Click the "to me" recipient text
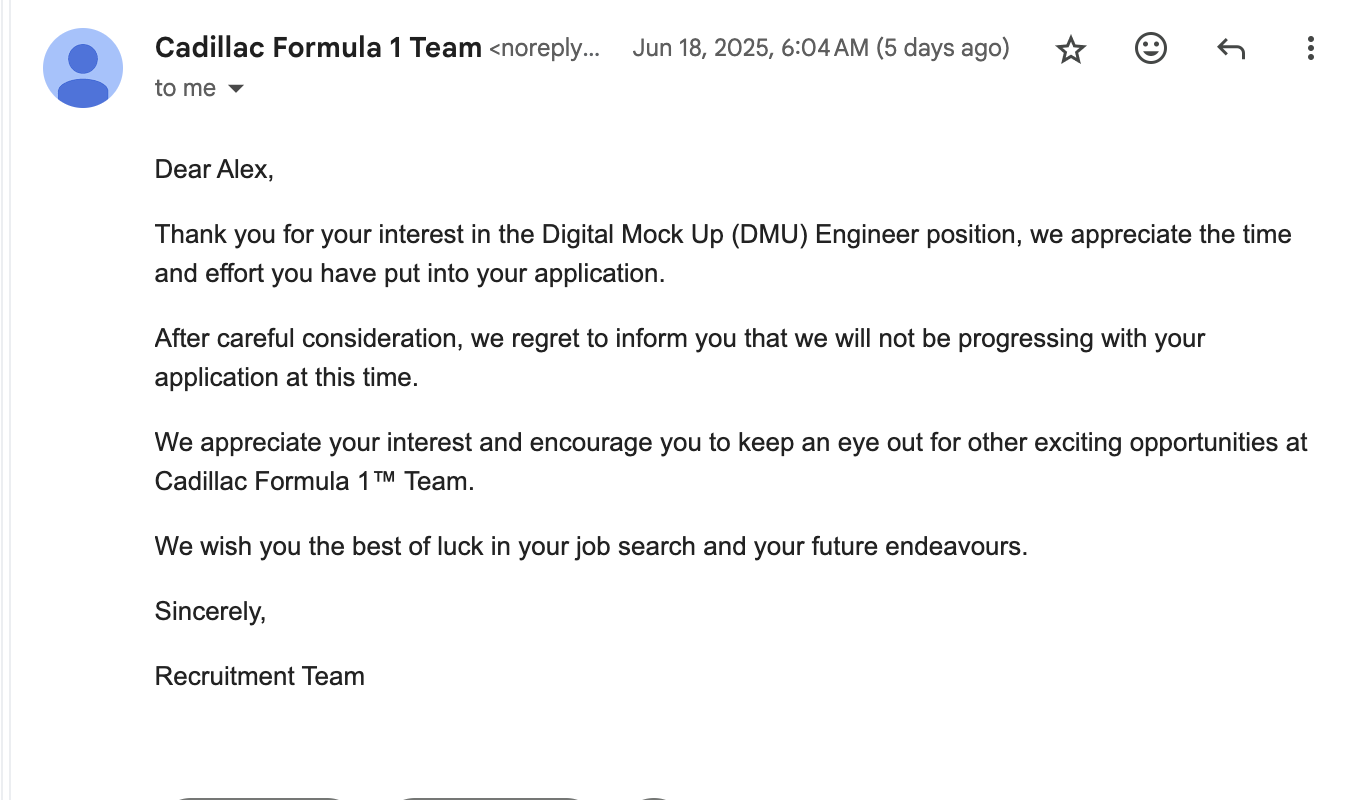Screen dimensions: 1366x800 [185, 88]
